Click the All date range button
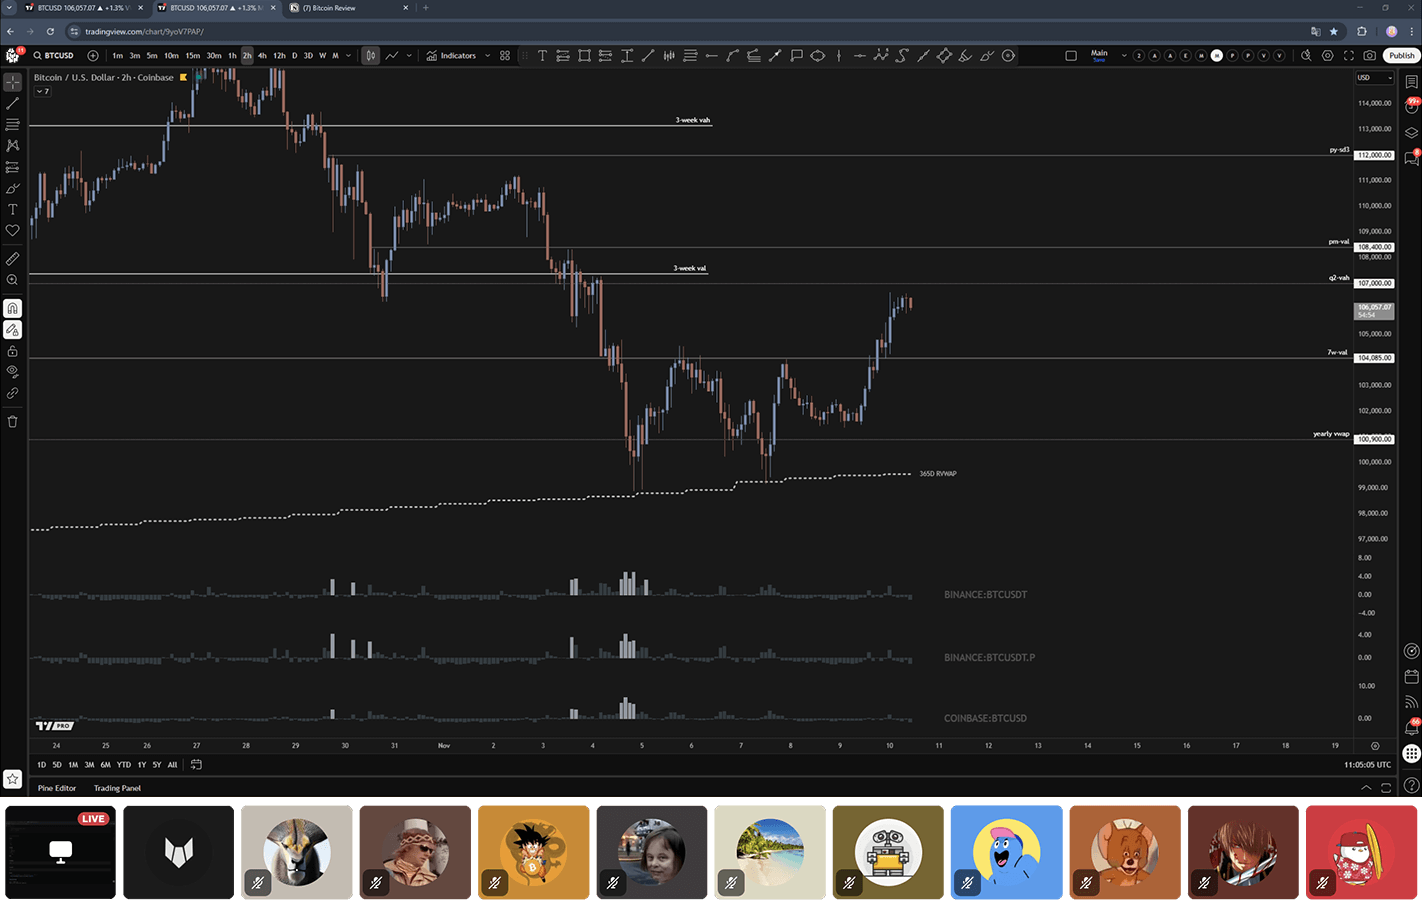The width and height of the screenshot is (1422, 900). click(x=172, y=764)
